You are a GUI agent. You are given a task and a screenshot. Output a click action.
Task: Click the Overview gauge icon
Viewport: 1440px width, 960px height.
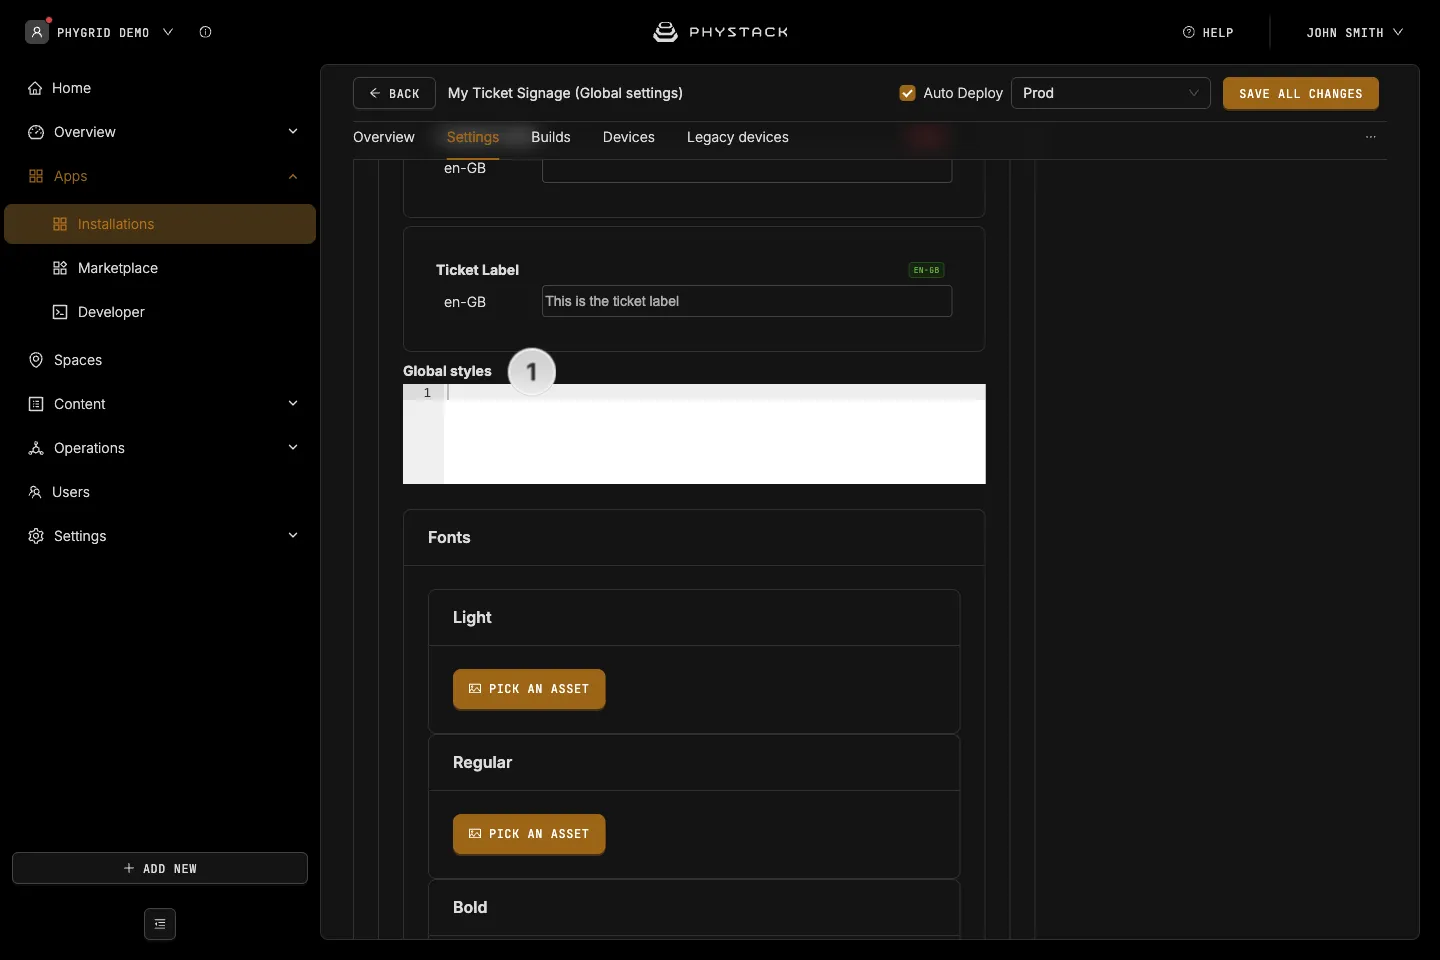click(36, 132)
